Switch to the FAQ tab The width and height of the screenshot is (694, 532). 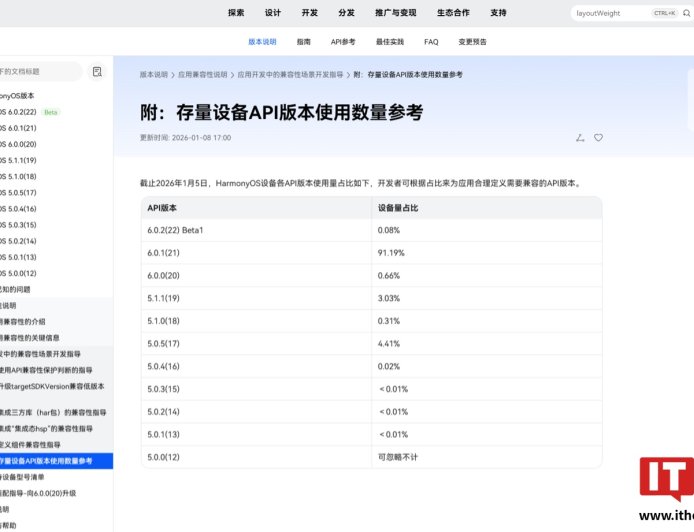[431, 42]
